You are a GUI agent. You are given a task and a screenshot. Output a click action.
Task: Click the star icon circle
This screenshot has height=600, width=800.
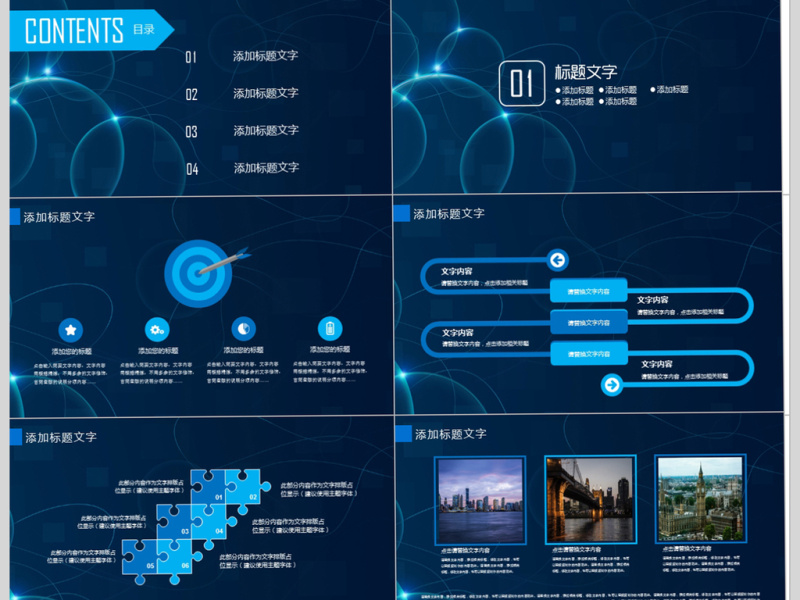tap(71, 328)
